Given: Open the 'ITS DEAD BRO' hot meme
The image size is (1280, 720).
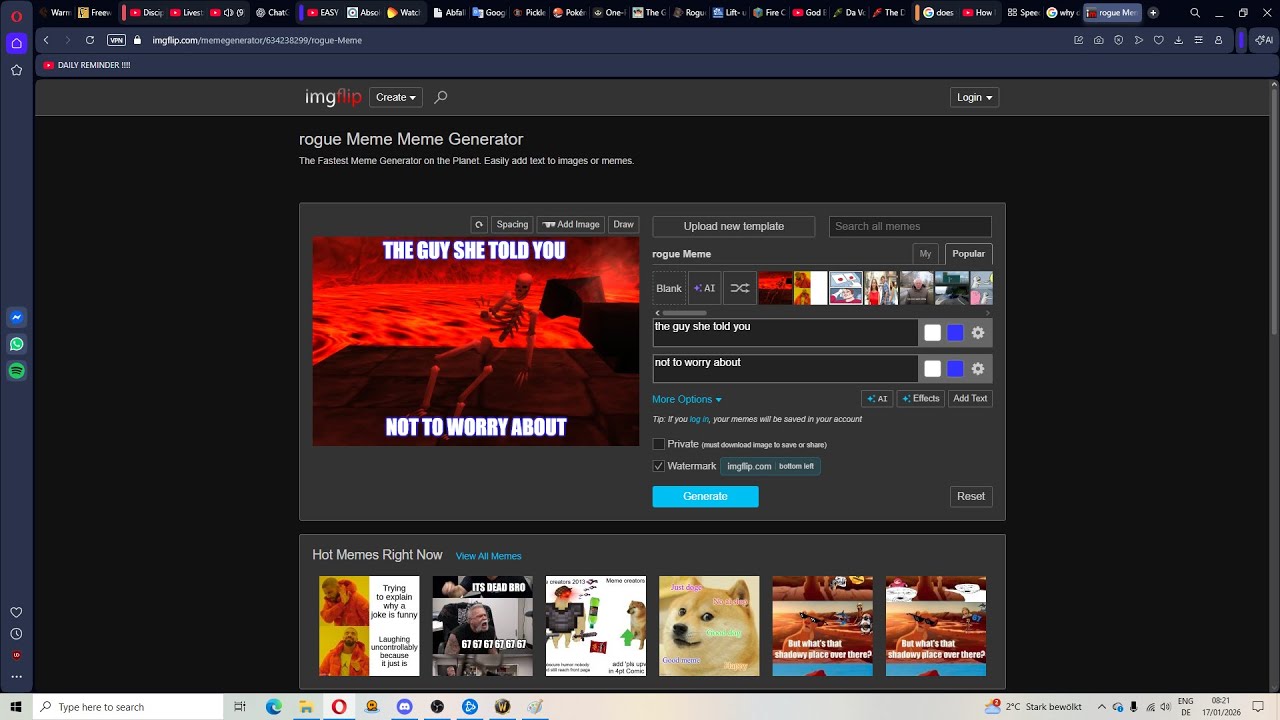Looking at the screenshot, I should (483, 626).
